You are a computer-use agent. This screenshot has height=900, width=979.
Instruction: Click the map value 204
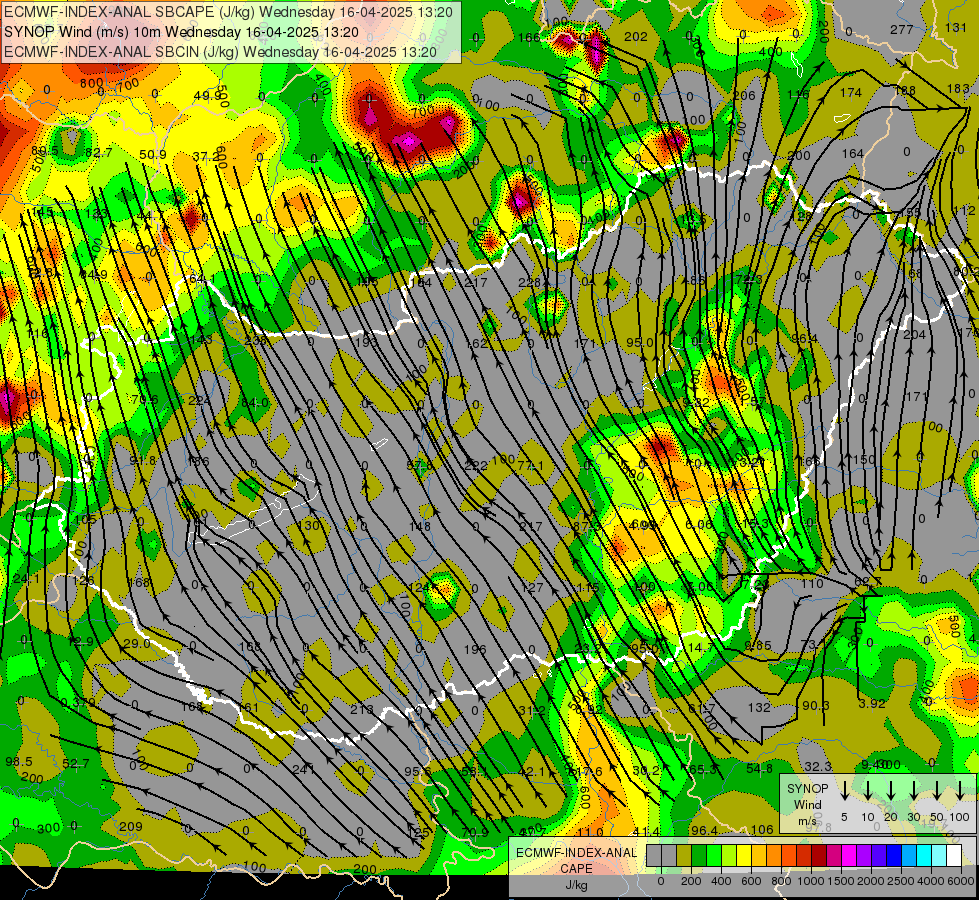[915, 335]
